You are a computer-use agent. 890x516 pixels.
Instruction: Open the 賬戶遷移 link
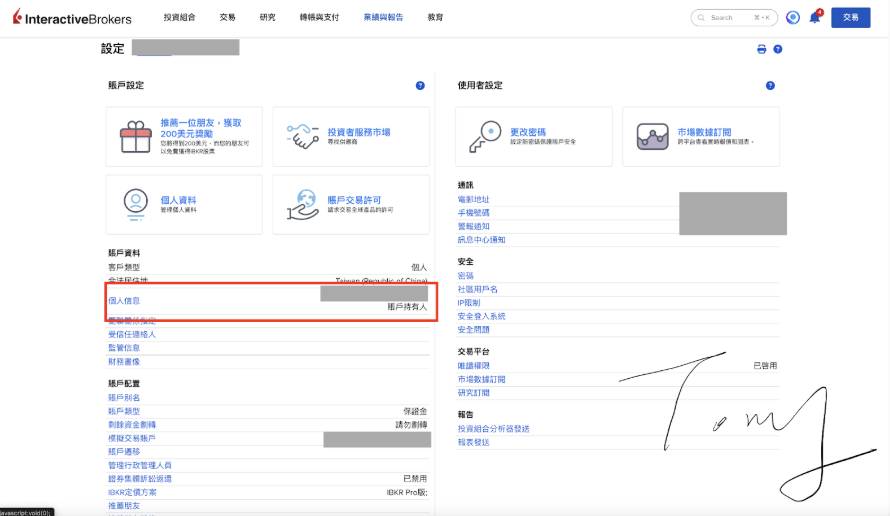124,452
